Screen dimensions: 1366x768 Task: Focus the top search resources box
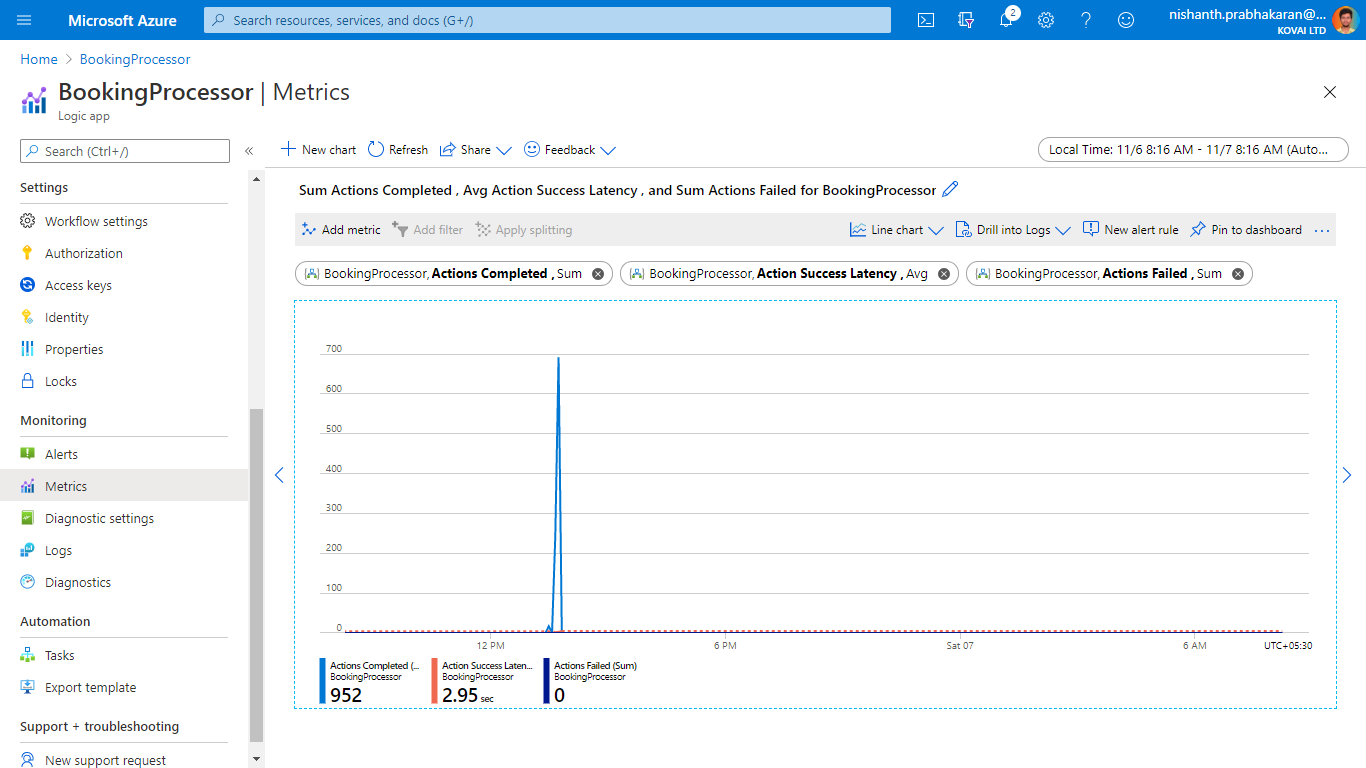pos(547,20)
